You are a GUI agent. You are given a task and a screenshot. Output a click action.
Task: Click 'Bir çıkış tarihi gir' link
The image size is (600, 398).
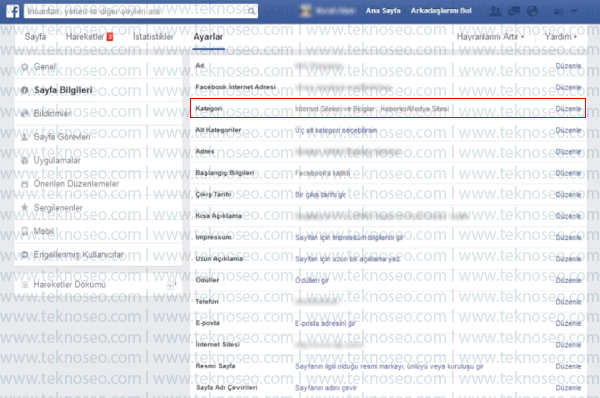point(320,195)
